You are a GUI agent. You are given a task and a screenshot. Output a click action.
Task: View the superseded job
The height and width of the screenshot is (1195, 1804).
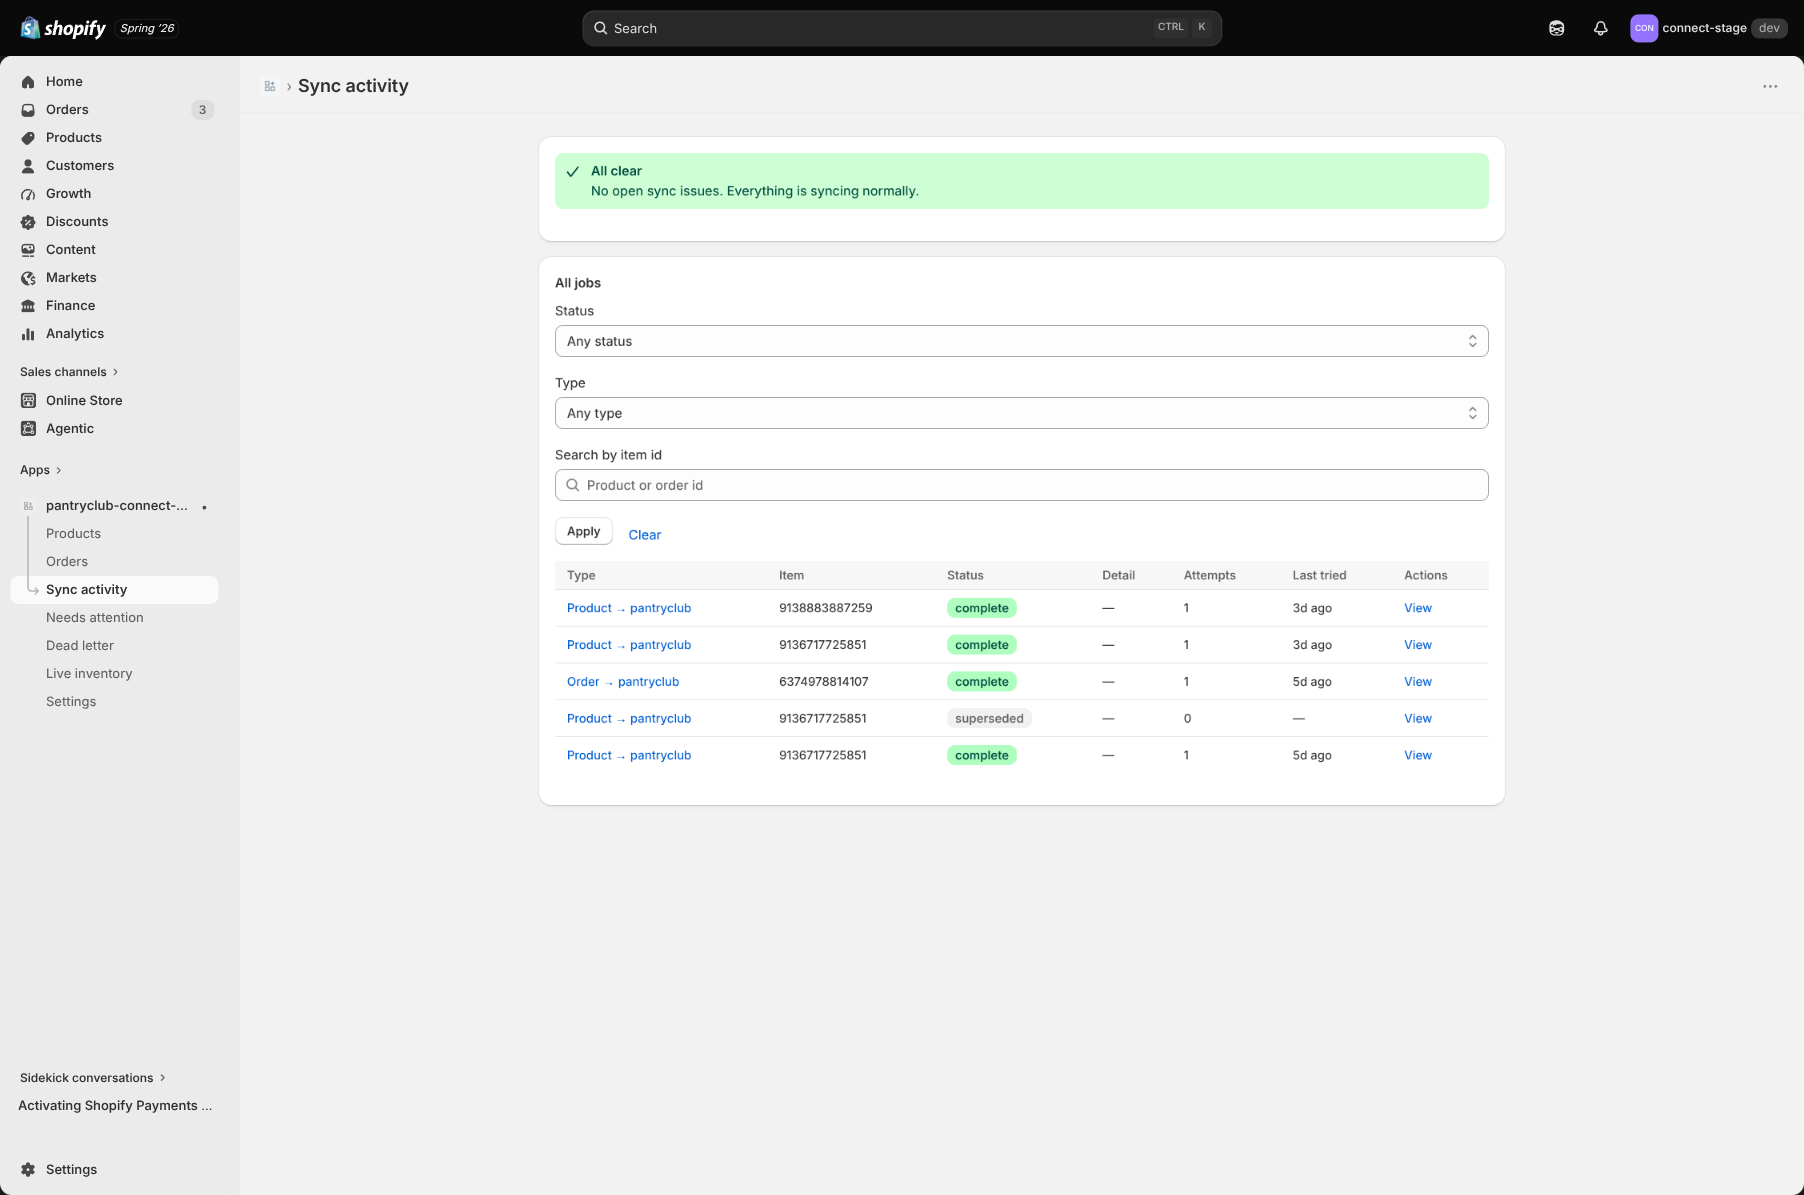(x=1417, y=719)
